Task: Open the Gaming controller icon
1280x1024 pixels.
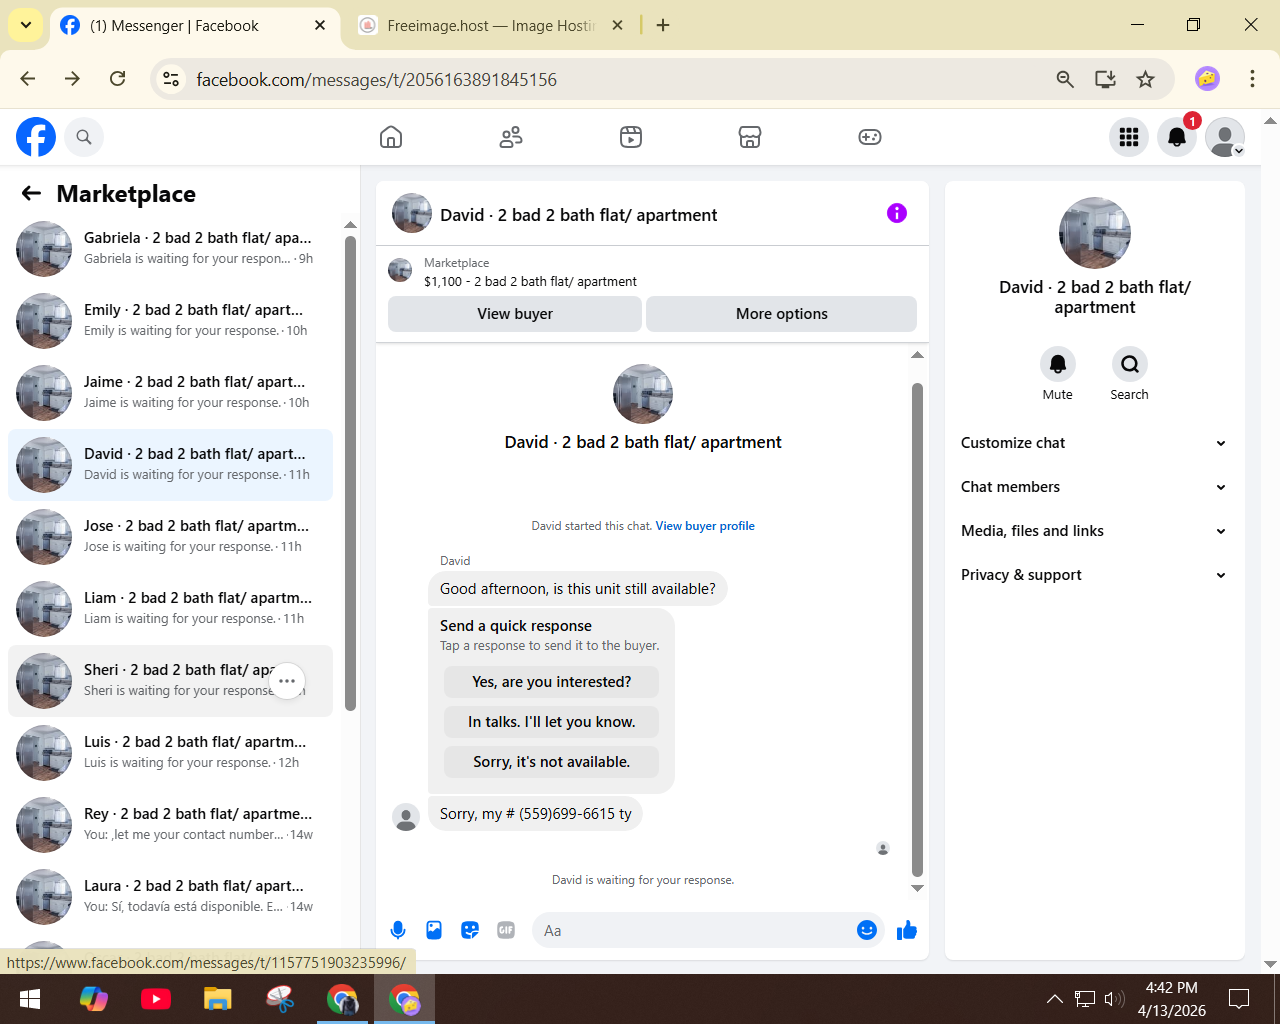Action: (870, 137)
